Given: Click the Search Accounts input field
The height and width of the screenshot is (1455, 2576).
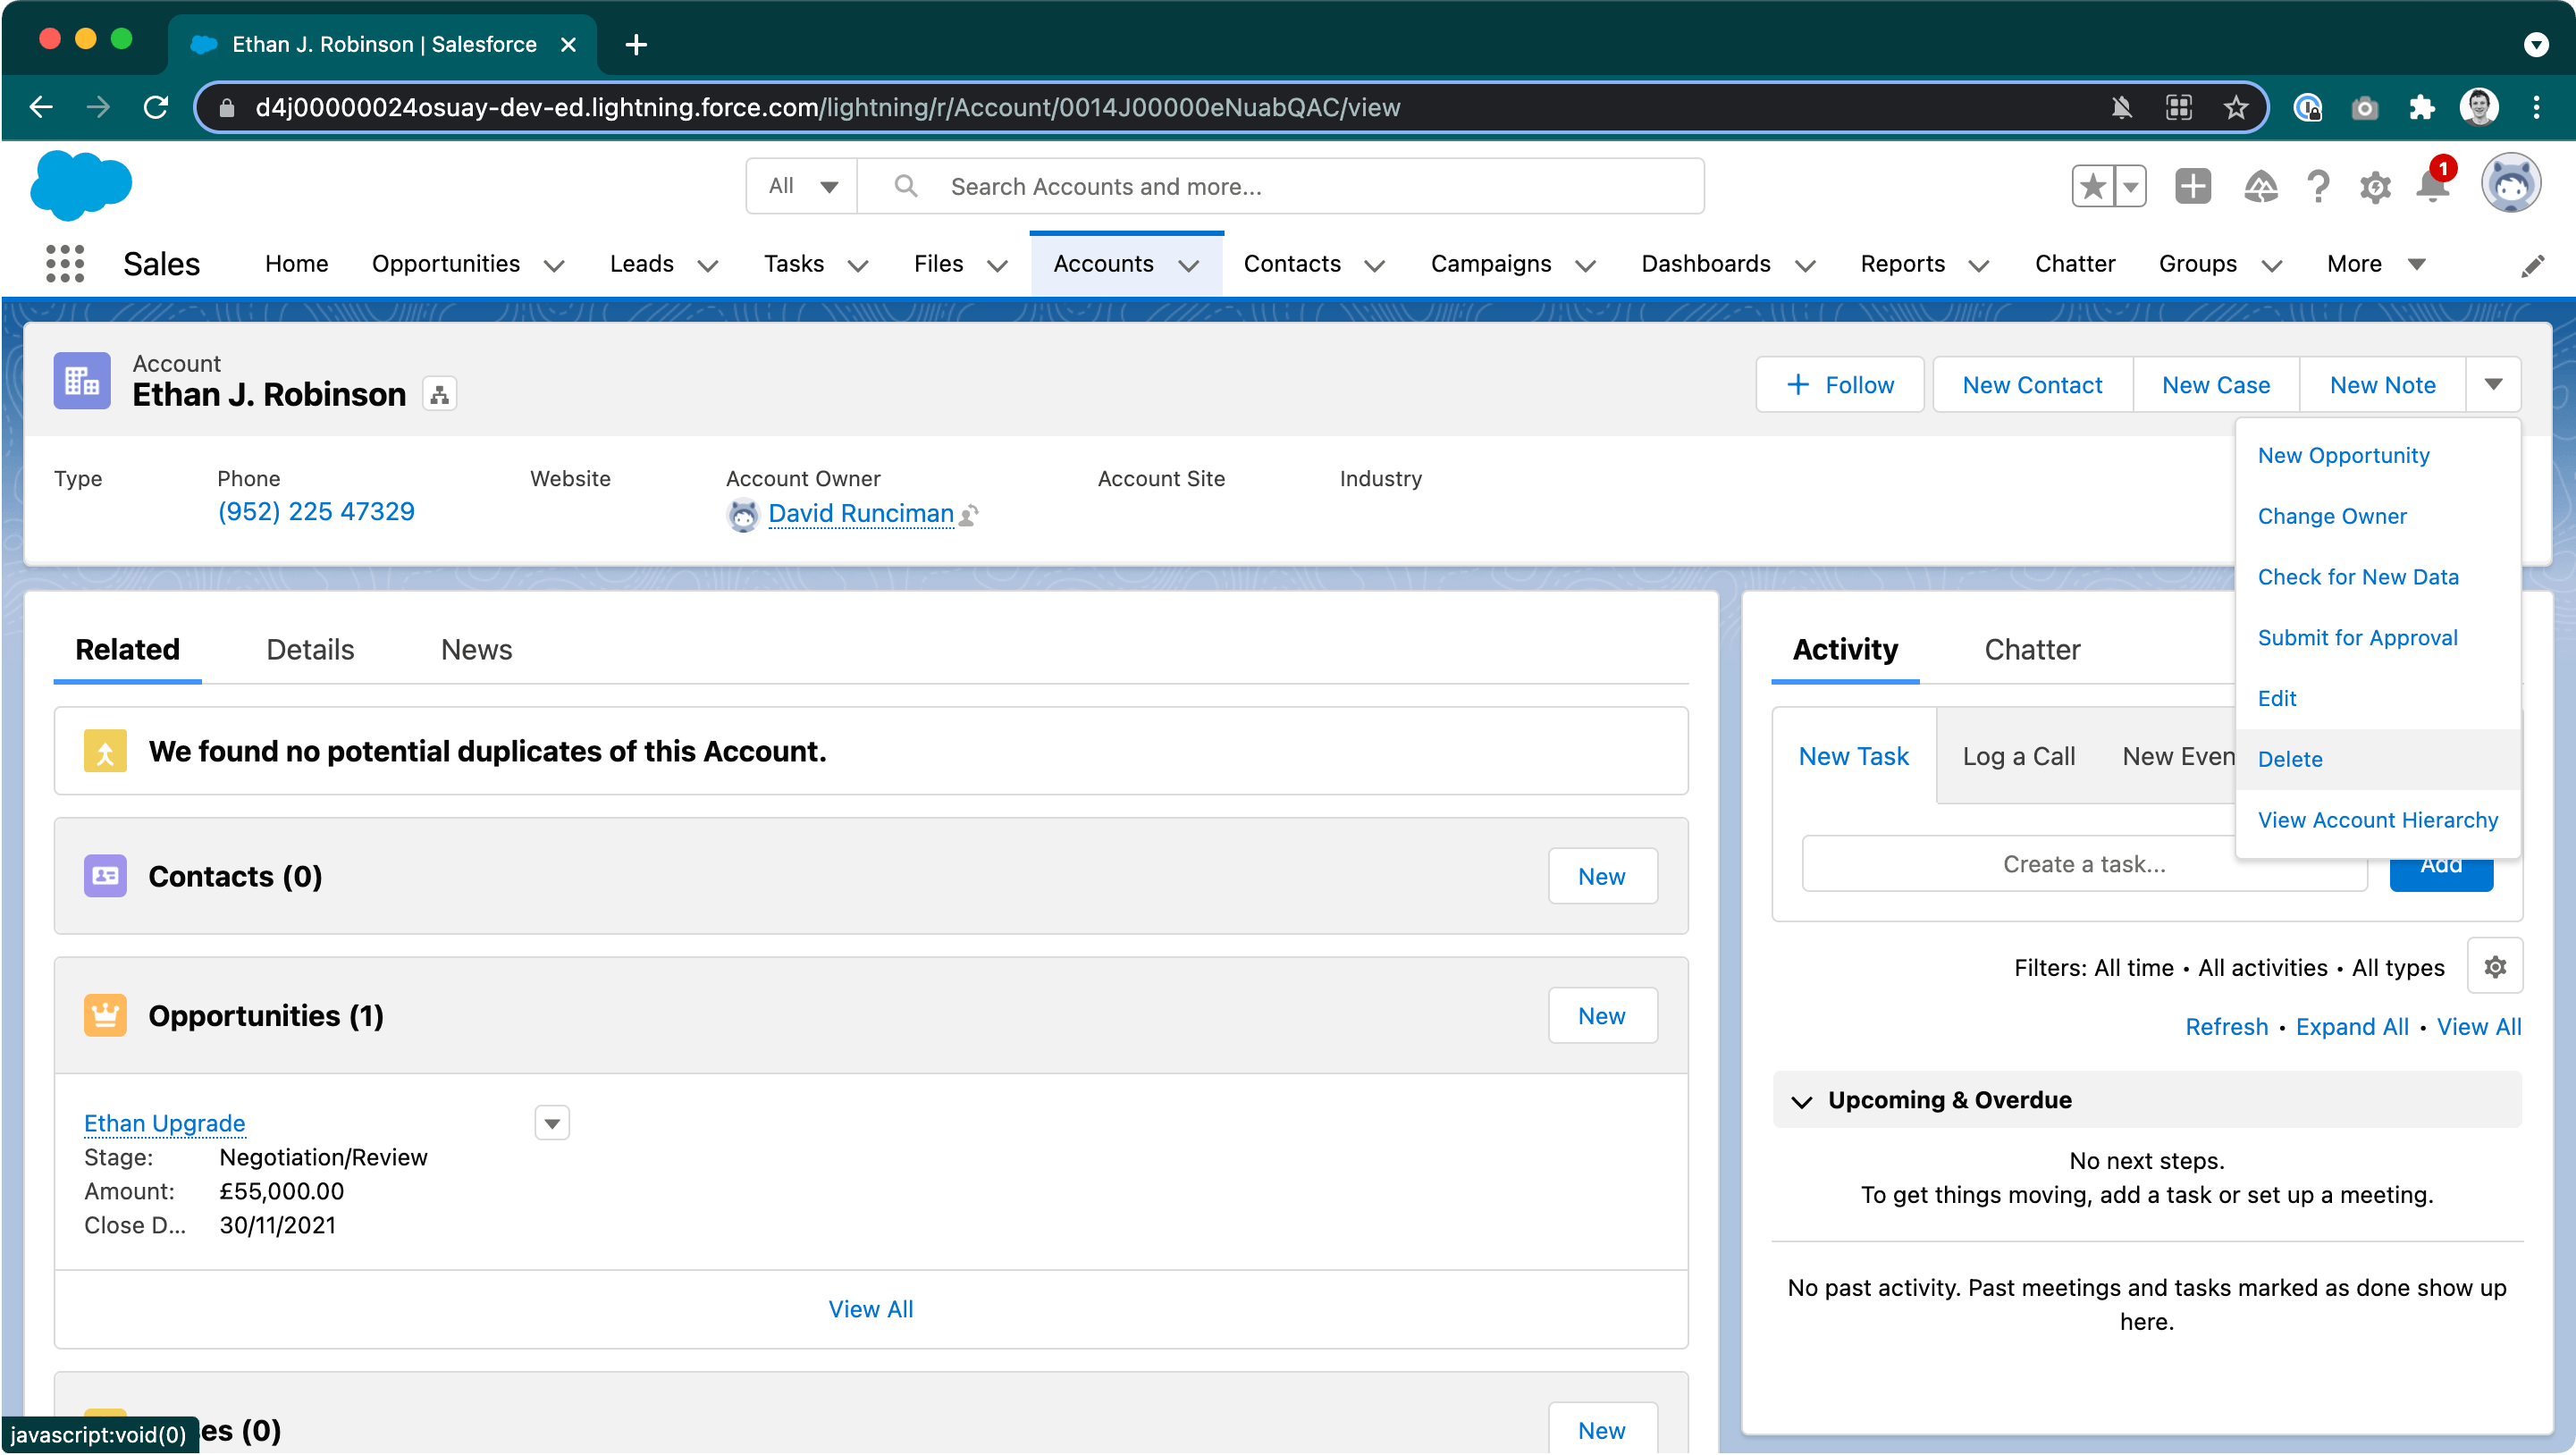Looking at the screenshot, I should pyautogui.click(x=1300, y=187).
